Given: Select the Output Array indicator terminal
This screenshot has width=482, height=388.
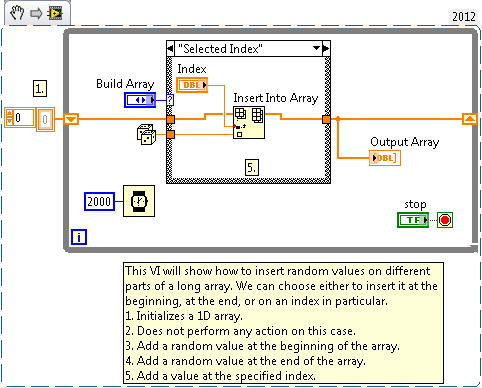Looking at the screenshot, I should (x=385, y=158).
